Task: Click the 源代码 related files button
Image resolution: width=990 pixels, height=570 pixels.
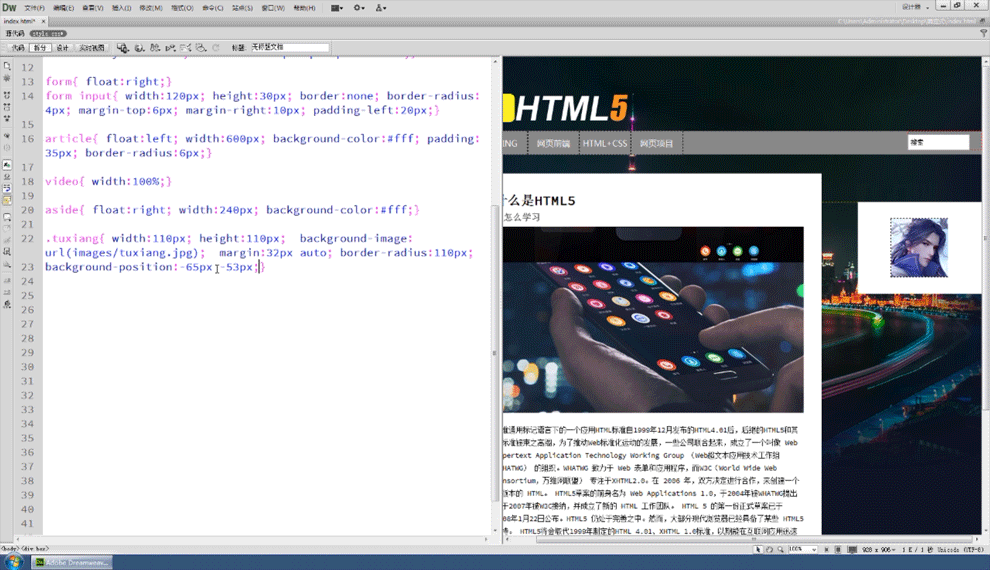Action: point(15,33)
